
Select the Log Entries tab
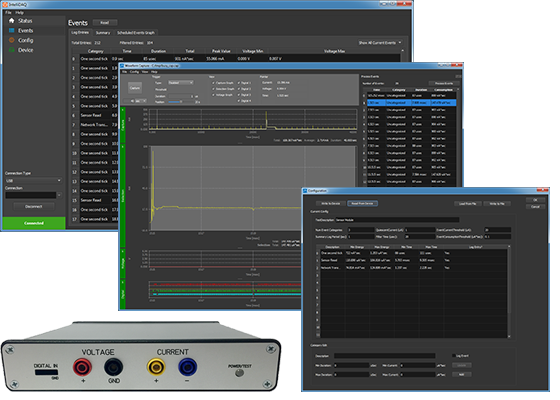[80, 32]
